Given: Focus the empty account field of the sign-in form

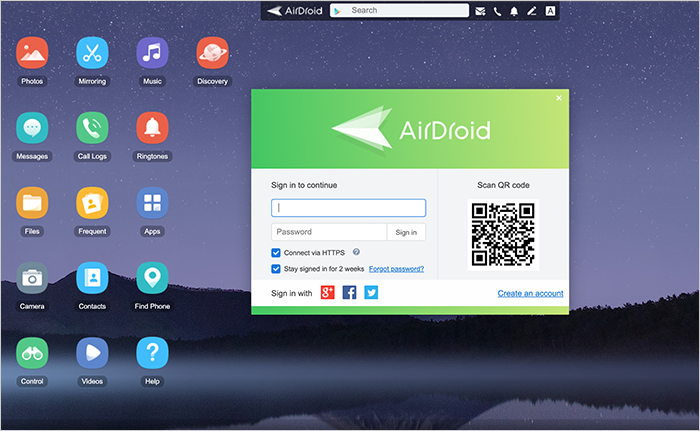Looking at the screenshot, I should [x=349, y=208].
